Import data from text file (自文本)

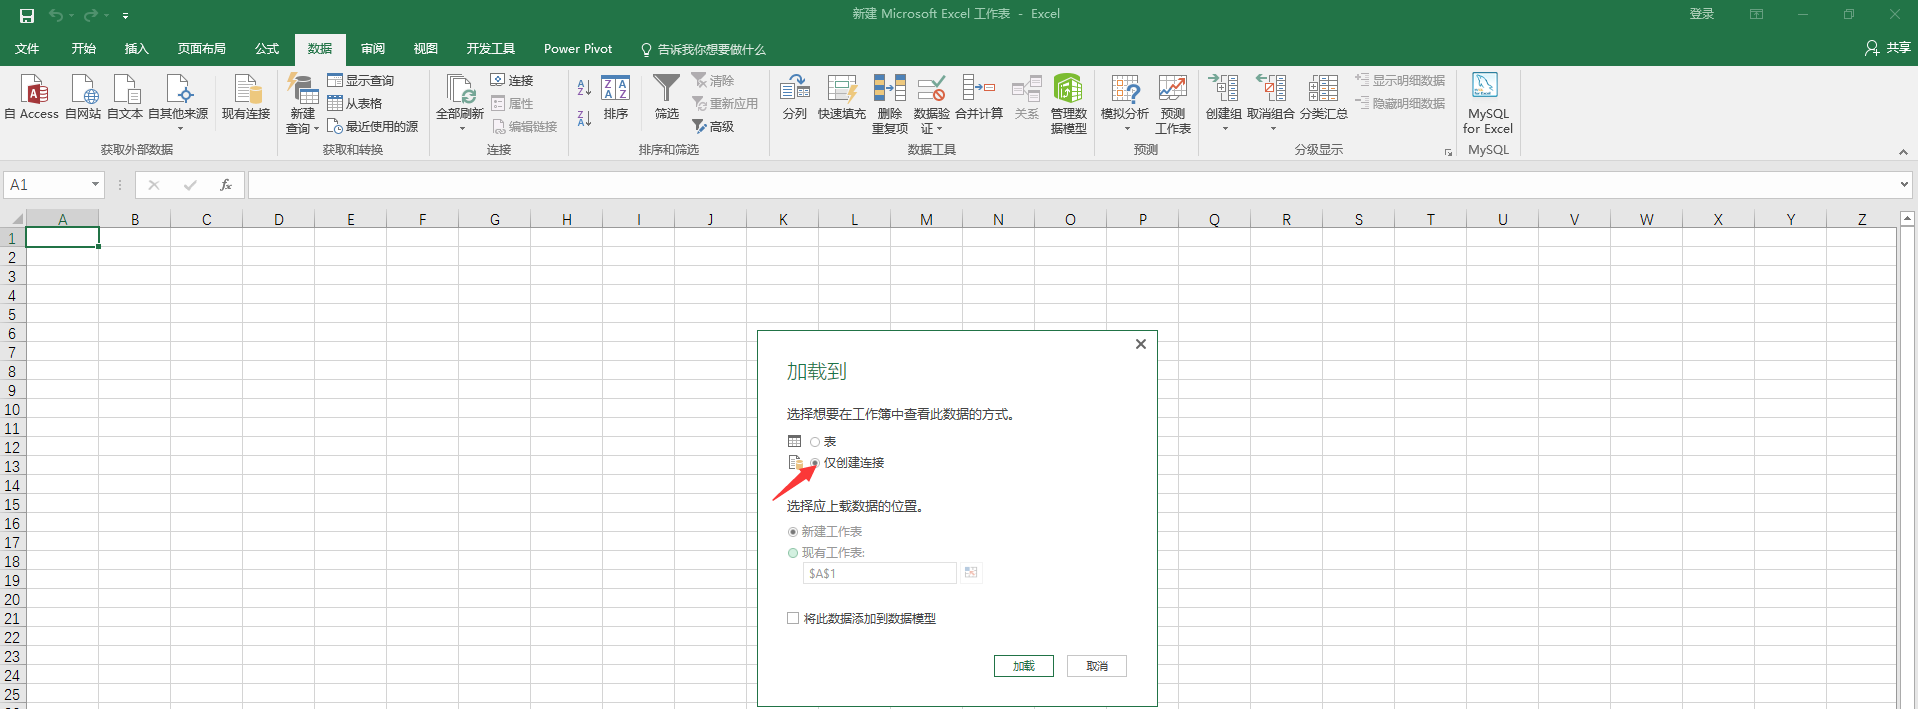125,97
